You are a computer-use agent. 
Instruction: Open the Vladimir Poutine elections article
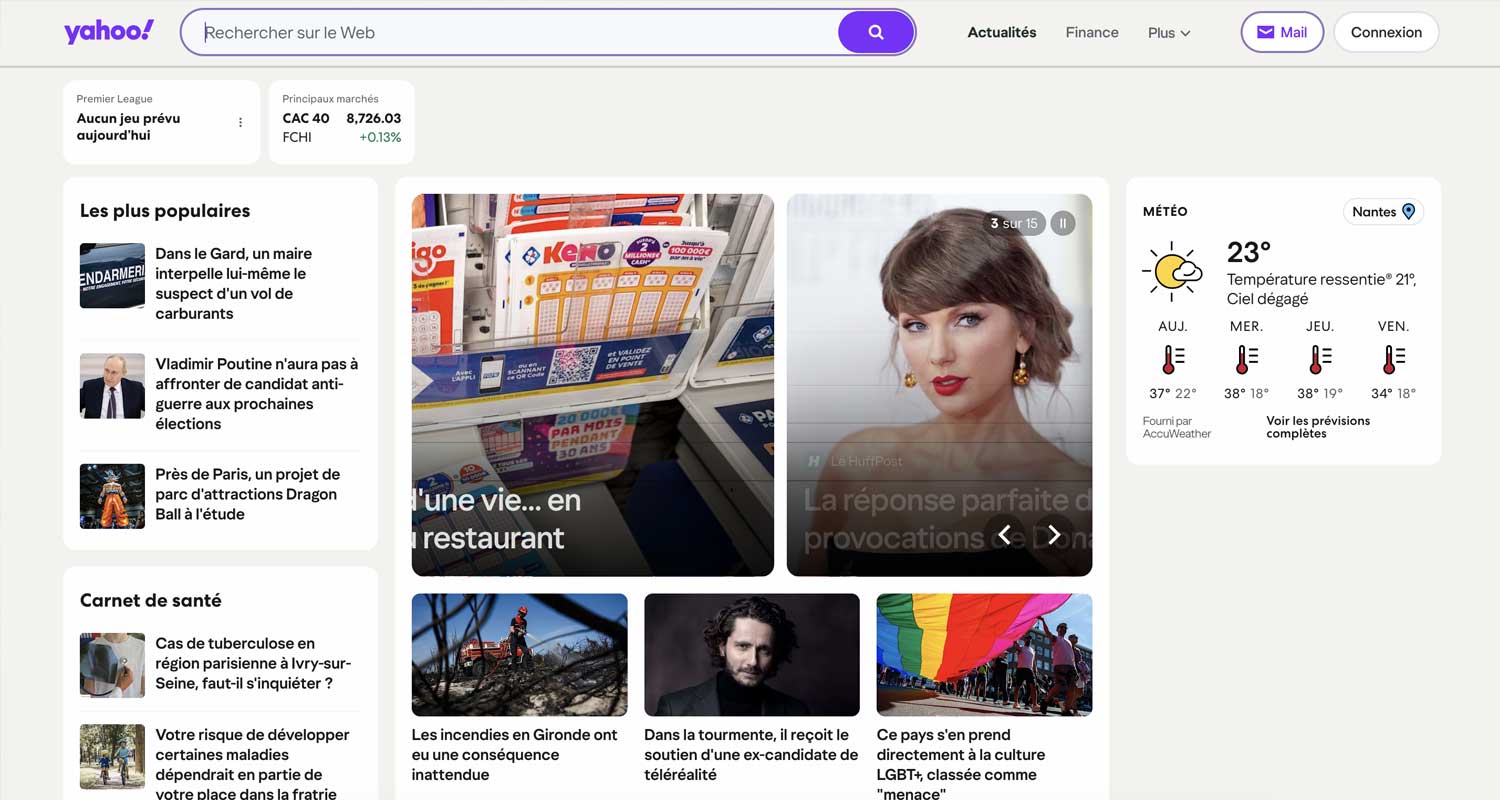pyautogui.click(x=256, y=394)
